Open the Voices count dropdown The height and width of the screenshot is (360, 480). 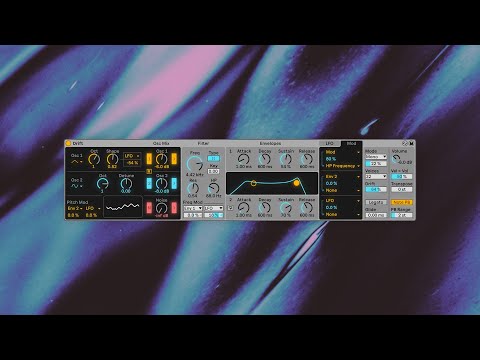(376, 176)
